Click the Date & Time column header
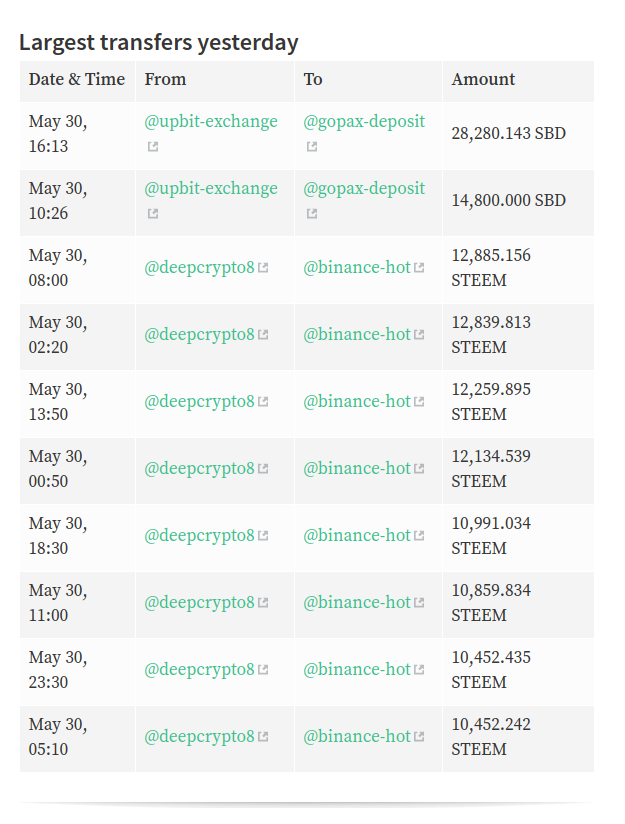 click(x=77, y=79)
